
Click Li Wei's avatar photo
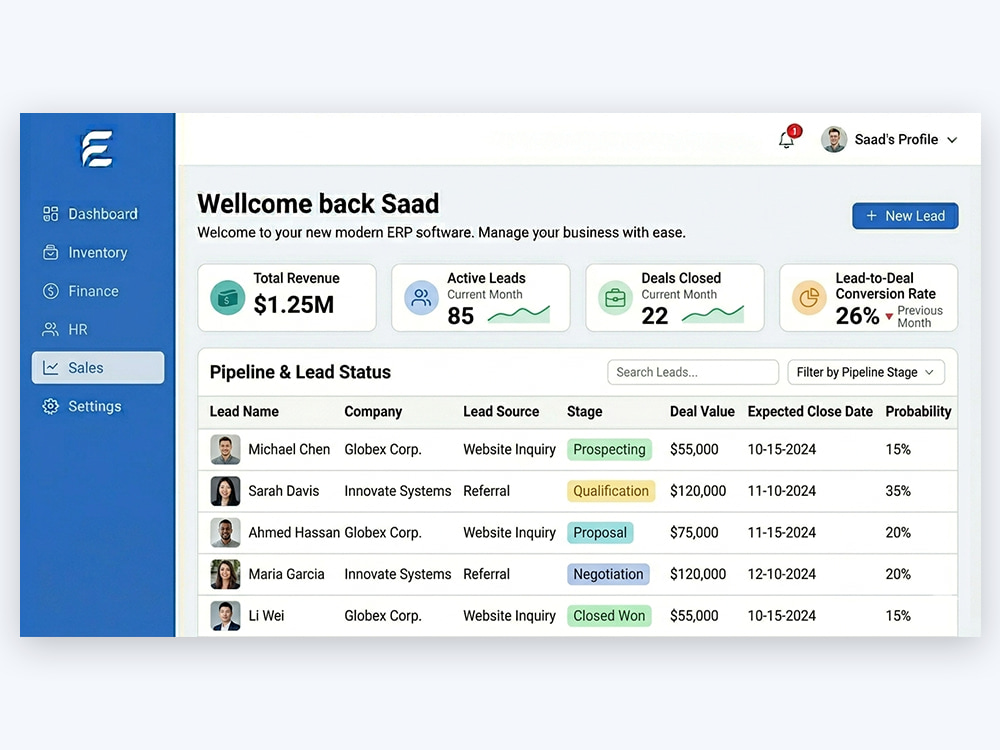[x=225, y=615]
